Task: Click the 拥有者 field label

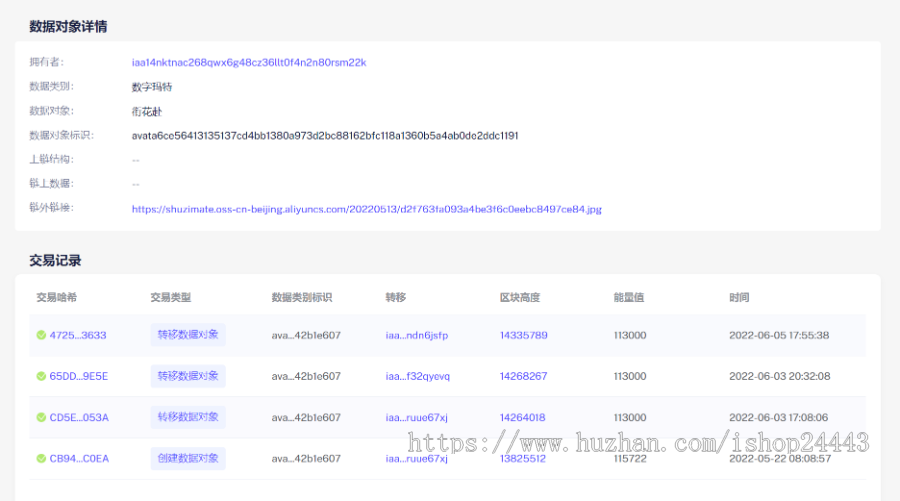Action: (46, 62)
